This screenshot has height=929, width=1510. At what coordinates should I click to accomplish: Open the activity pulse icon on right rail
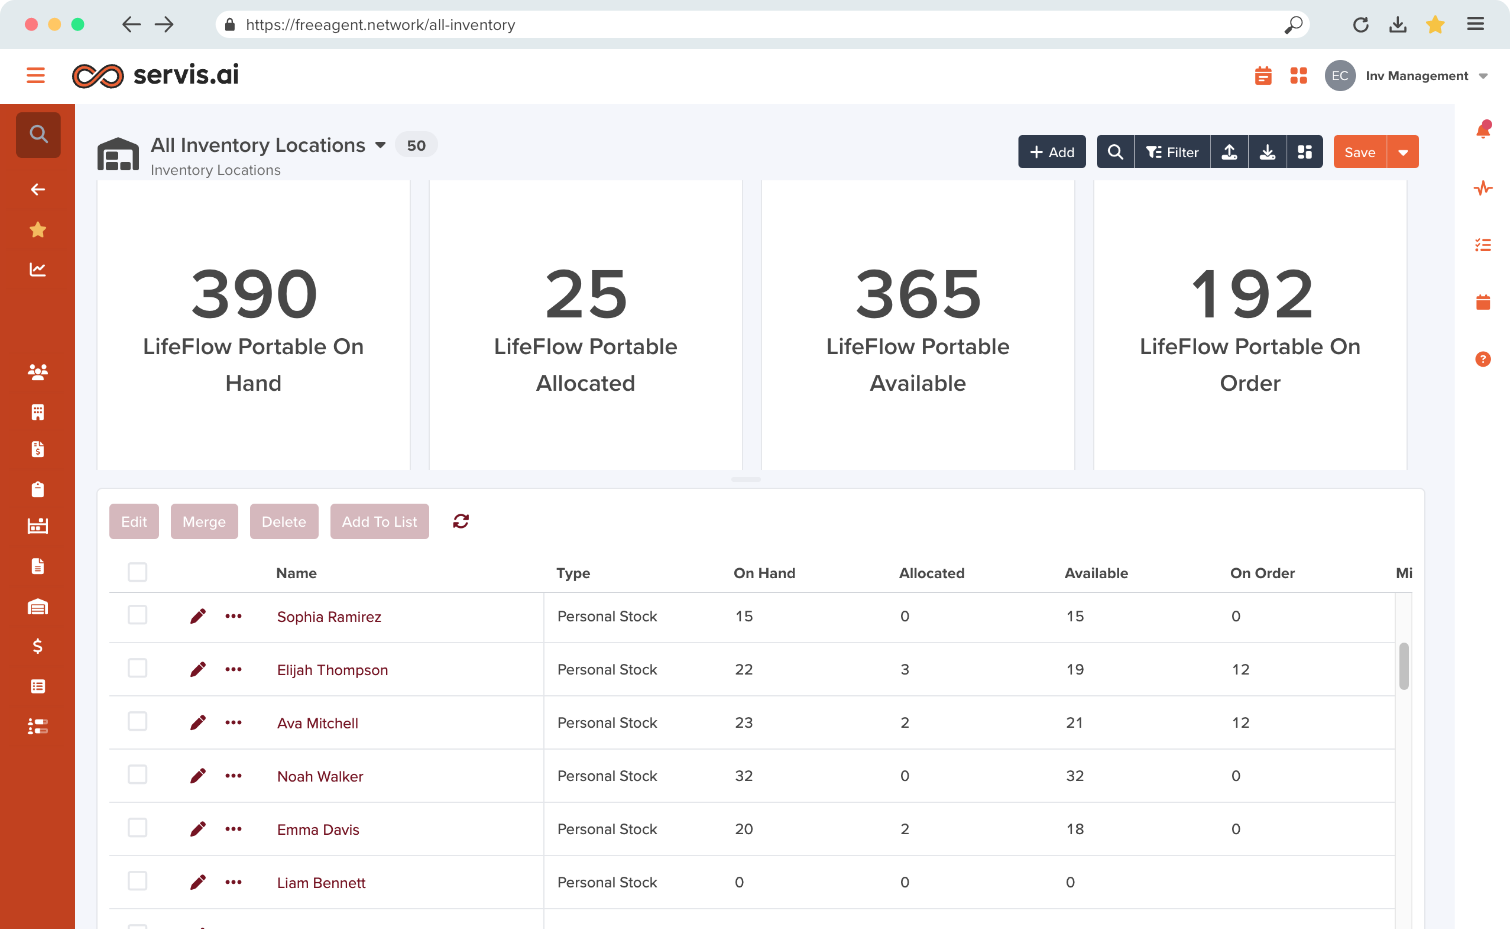(1483, 188)
